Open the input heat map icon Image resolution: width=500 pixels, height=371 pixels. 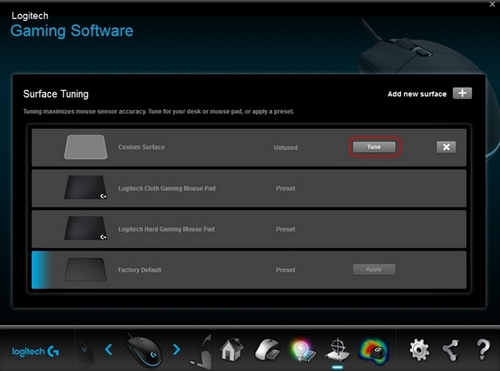click(374, 351)
